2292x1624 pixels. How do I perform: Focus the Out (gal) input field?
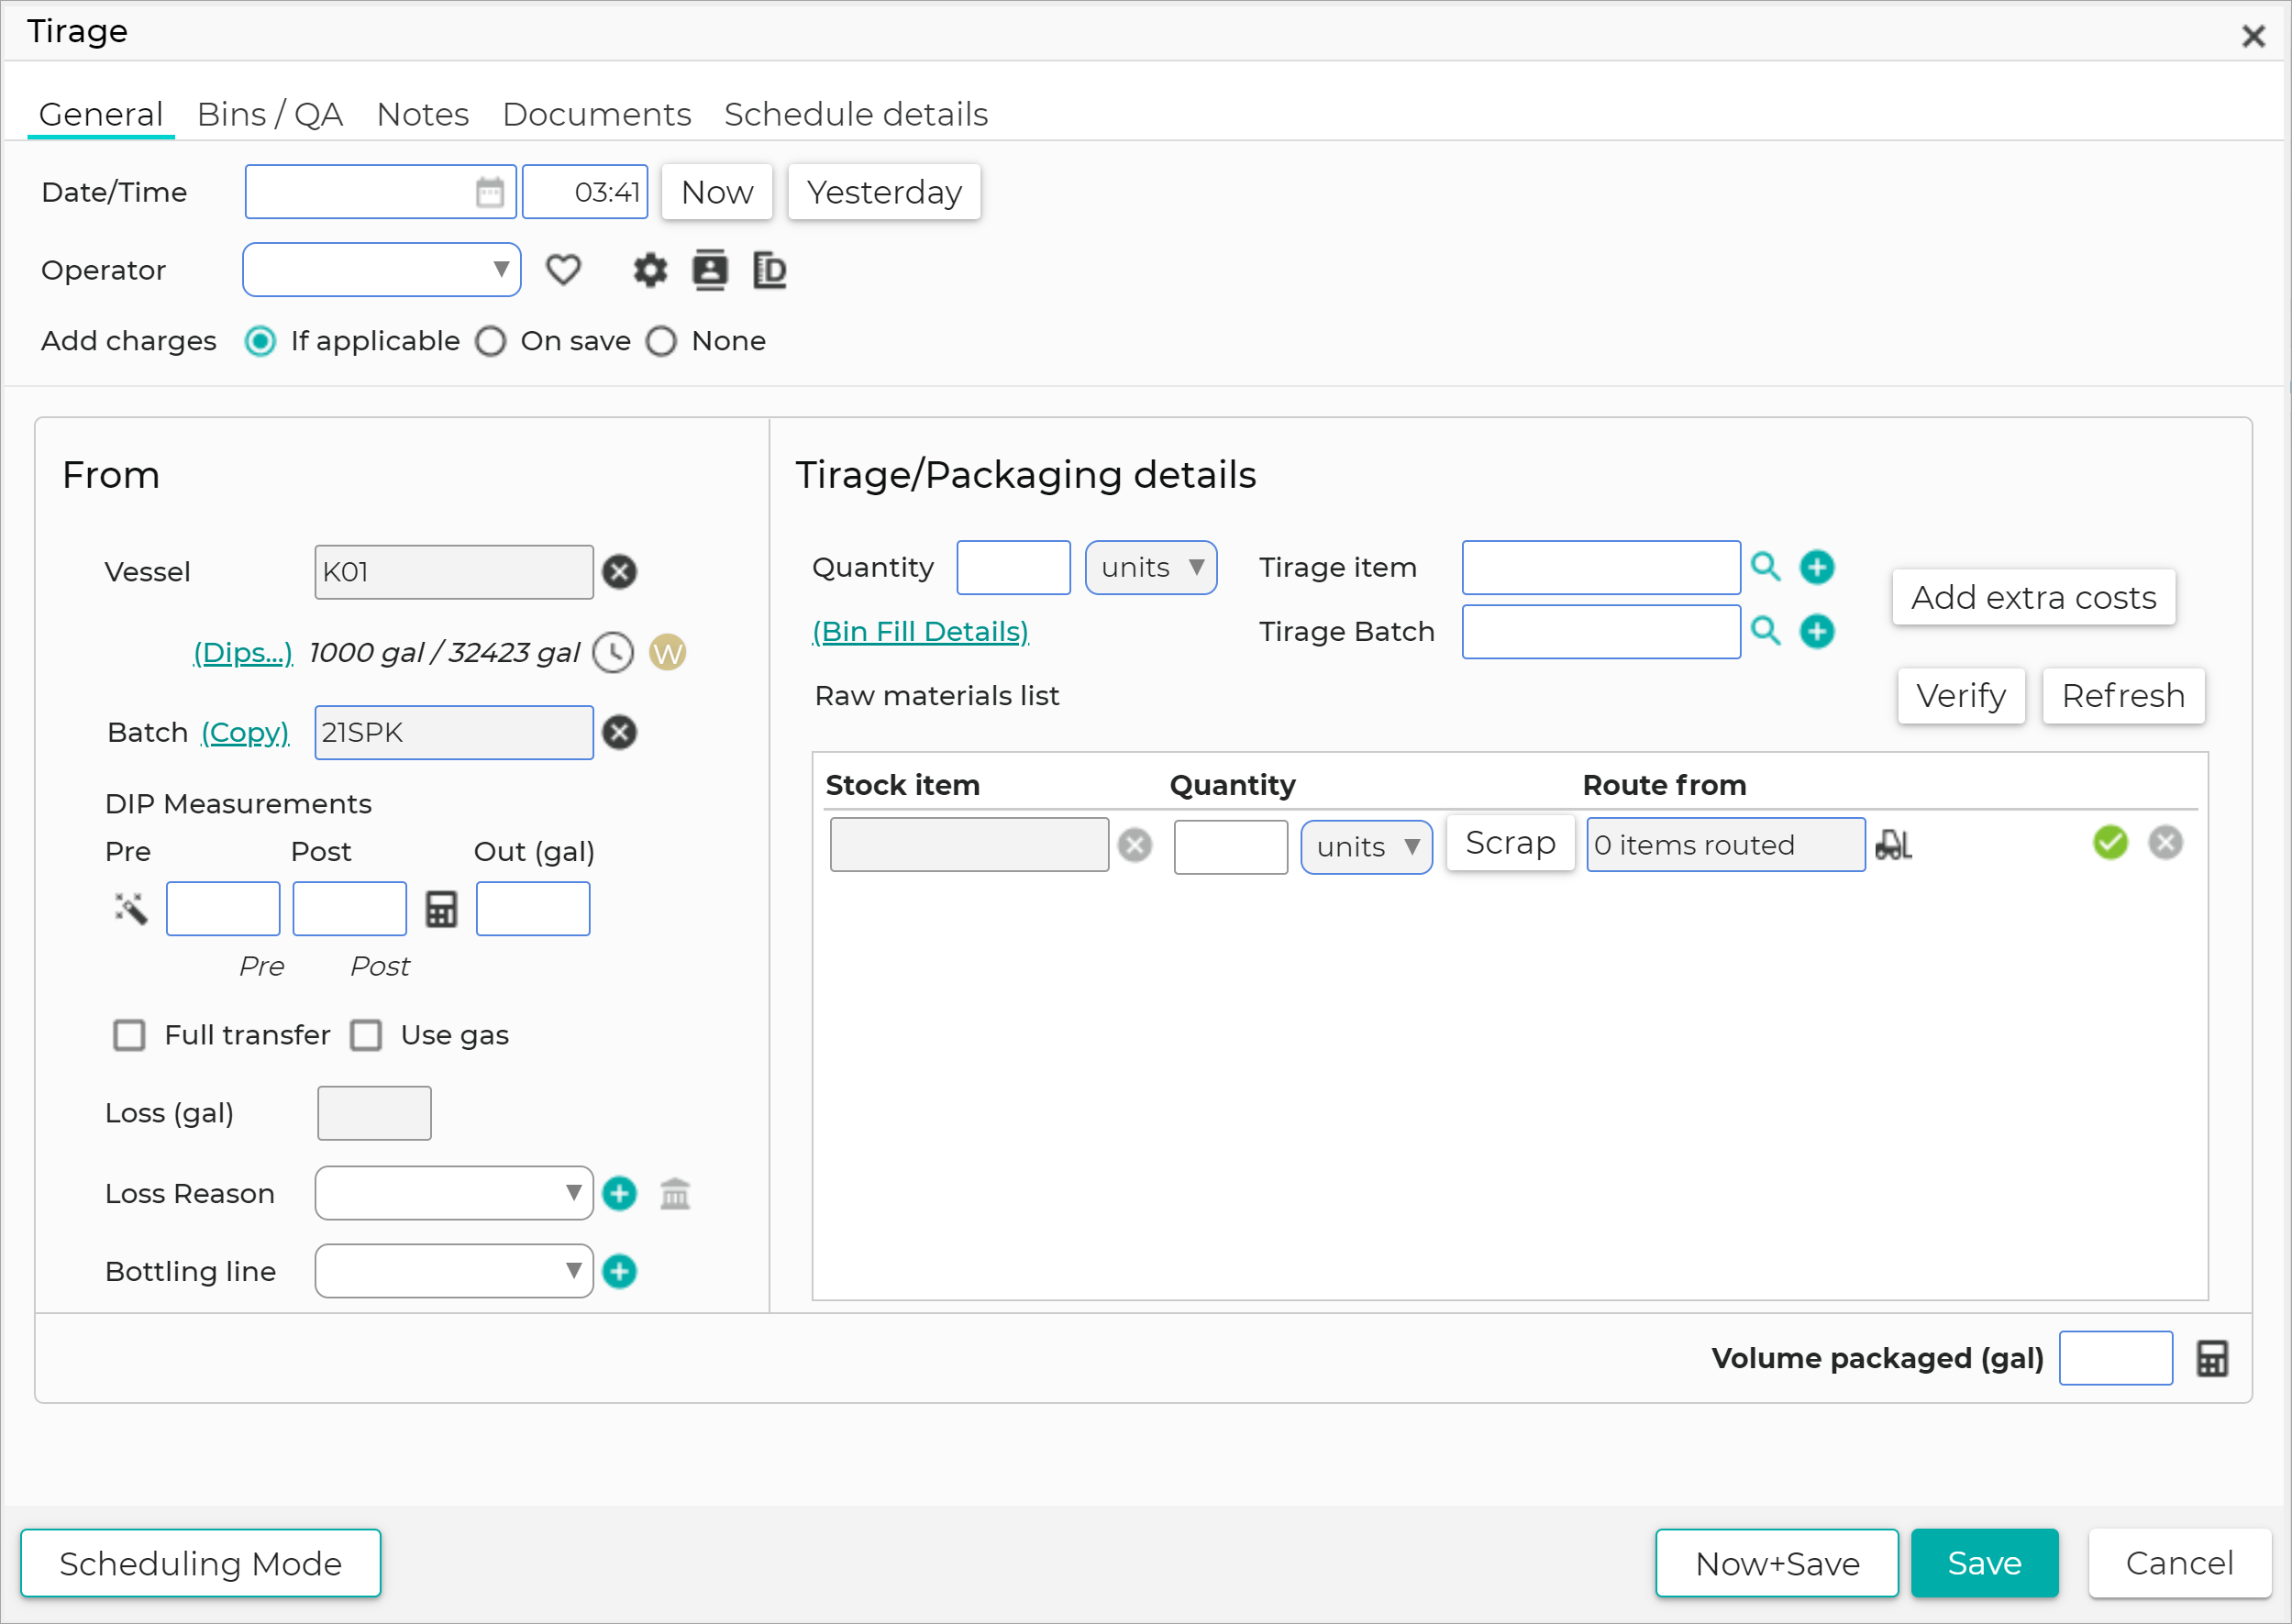[x=533, y=909]
